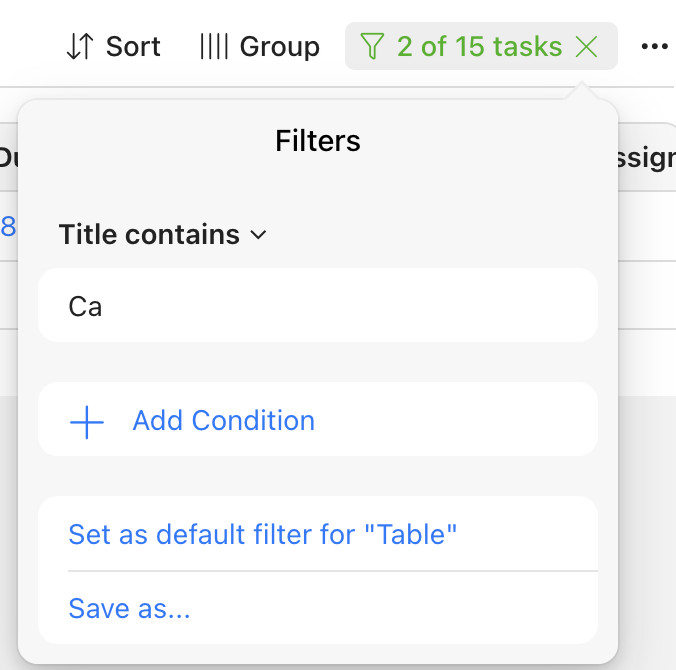Click the Title contains label text
The width and height of the screenshot is (676, 670).
coord(149,235)
